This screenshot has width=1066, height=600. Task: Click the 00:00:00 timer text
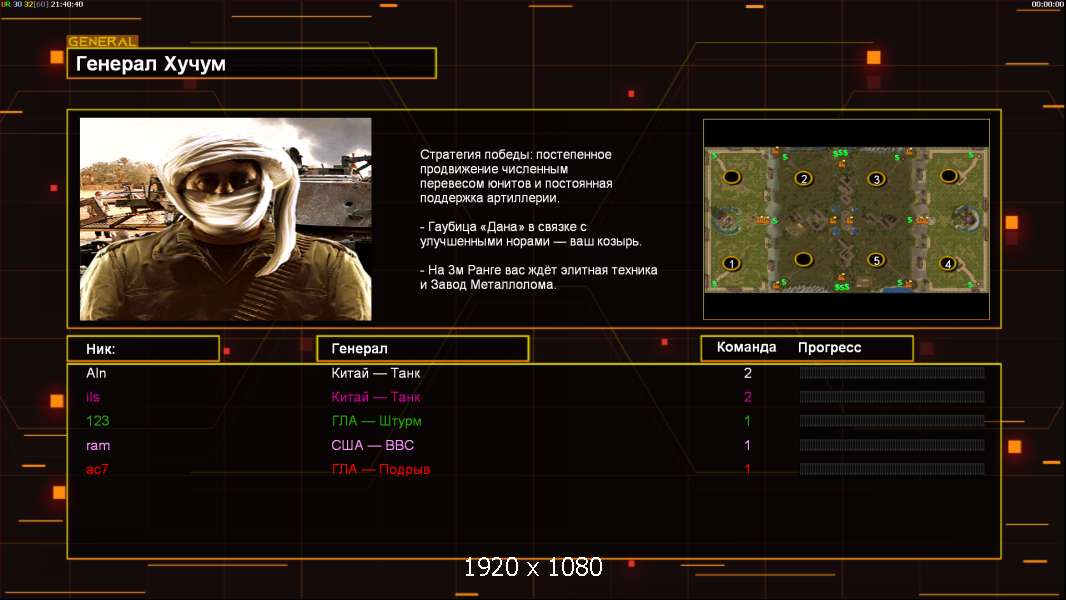(1047, 4)
